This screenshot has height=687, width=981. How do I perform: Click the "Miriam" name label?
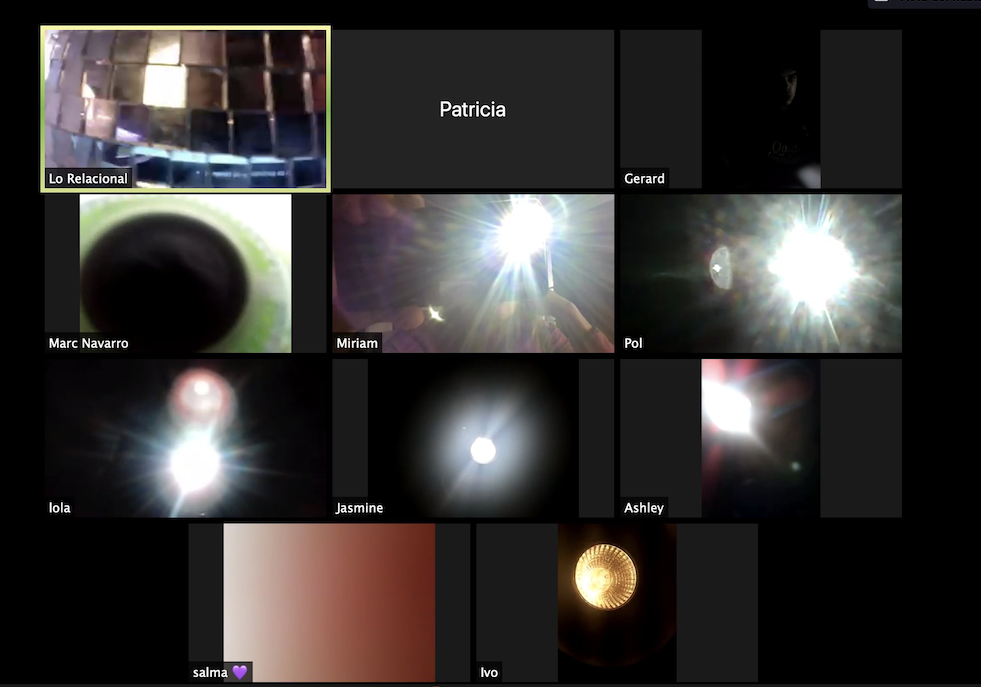coord(357,343)
